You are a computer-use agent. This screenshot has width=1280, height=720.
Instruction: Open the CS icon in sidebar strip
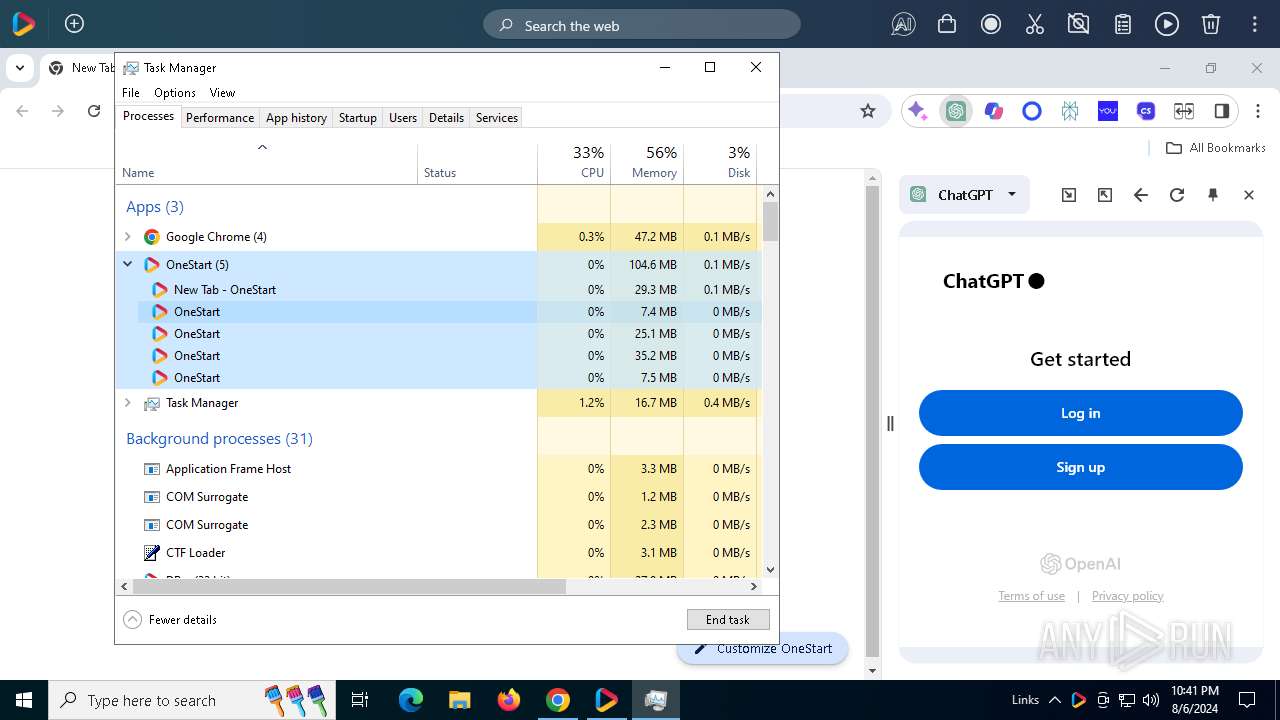click(x=1146, y=111)
